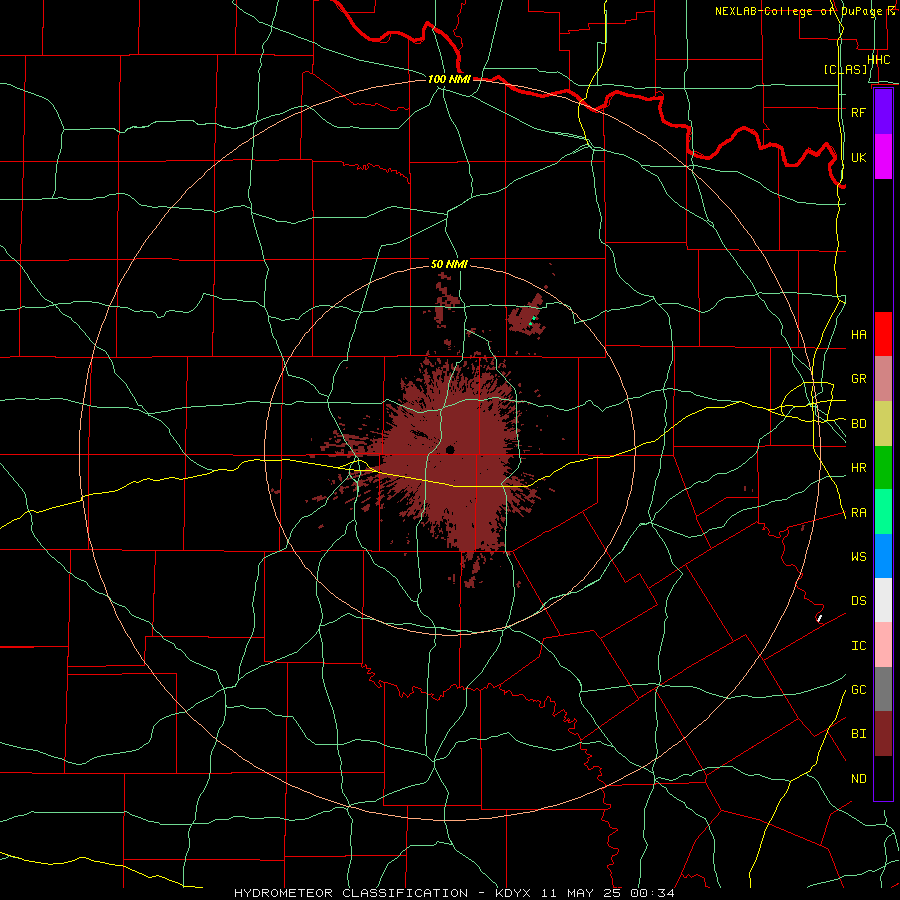Click the IC light pink legend swatch
This screenshot has width=900, height=900.
[883, 645]
